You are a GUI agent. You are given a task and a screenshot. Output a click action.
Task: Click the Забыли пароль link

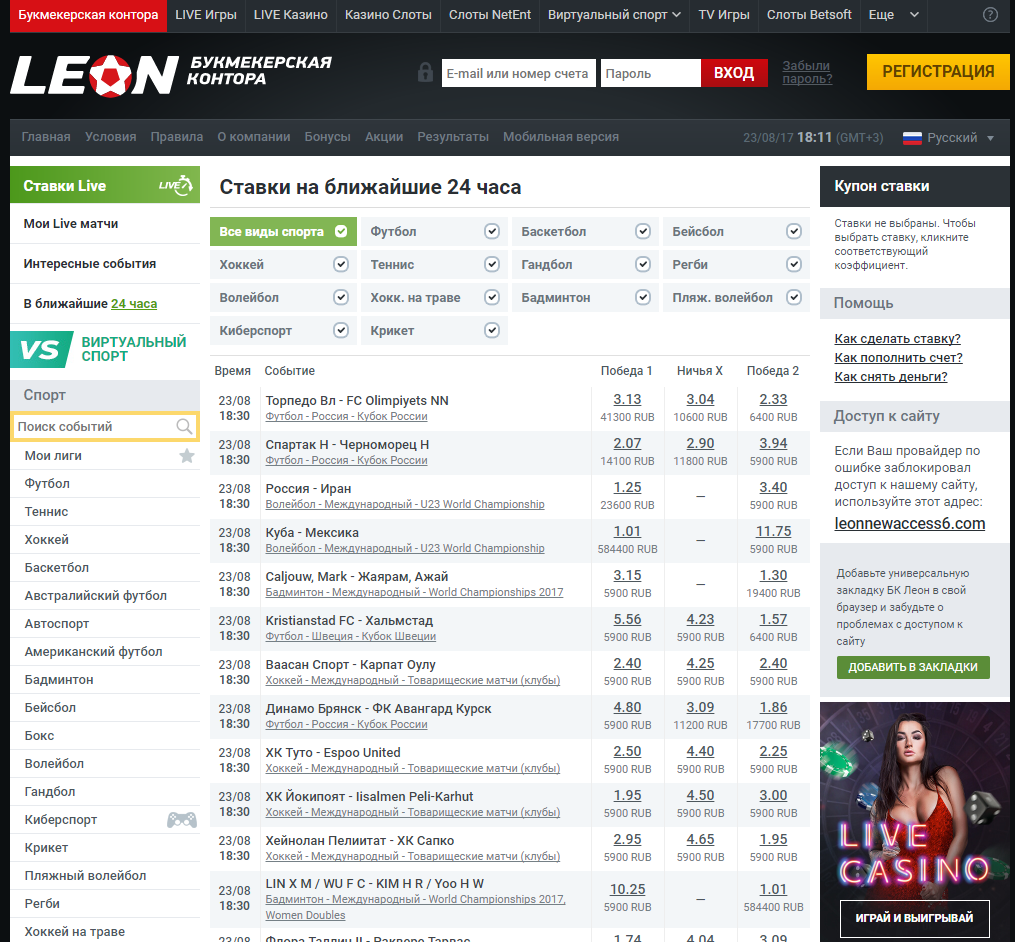tap(807, 73)
